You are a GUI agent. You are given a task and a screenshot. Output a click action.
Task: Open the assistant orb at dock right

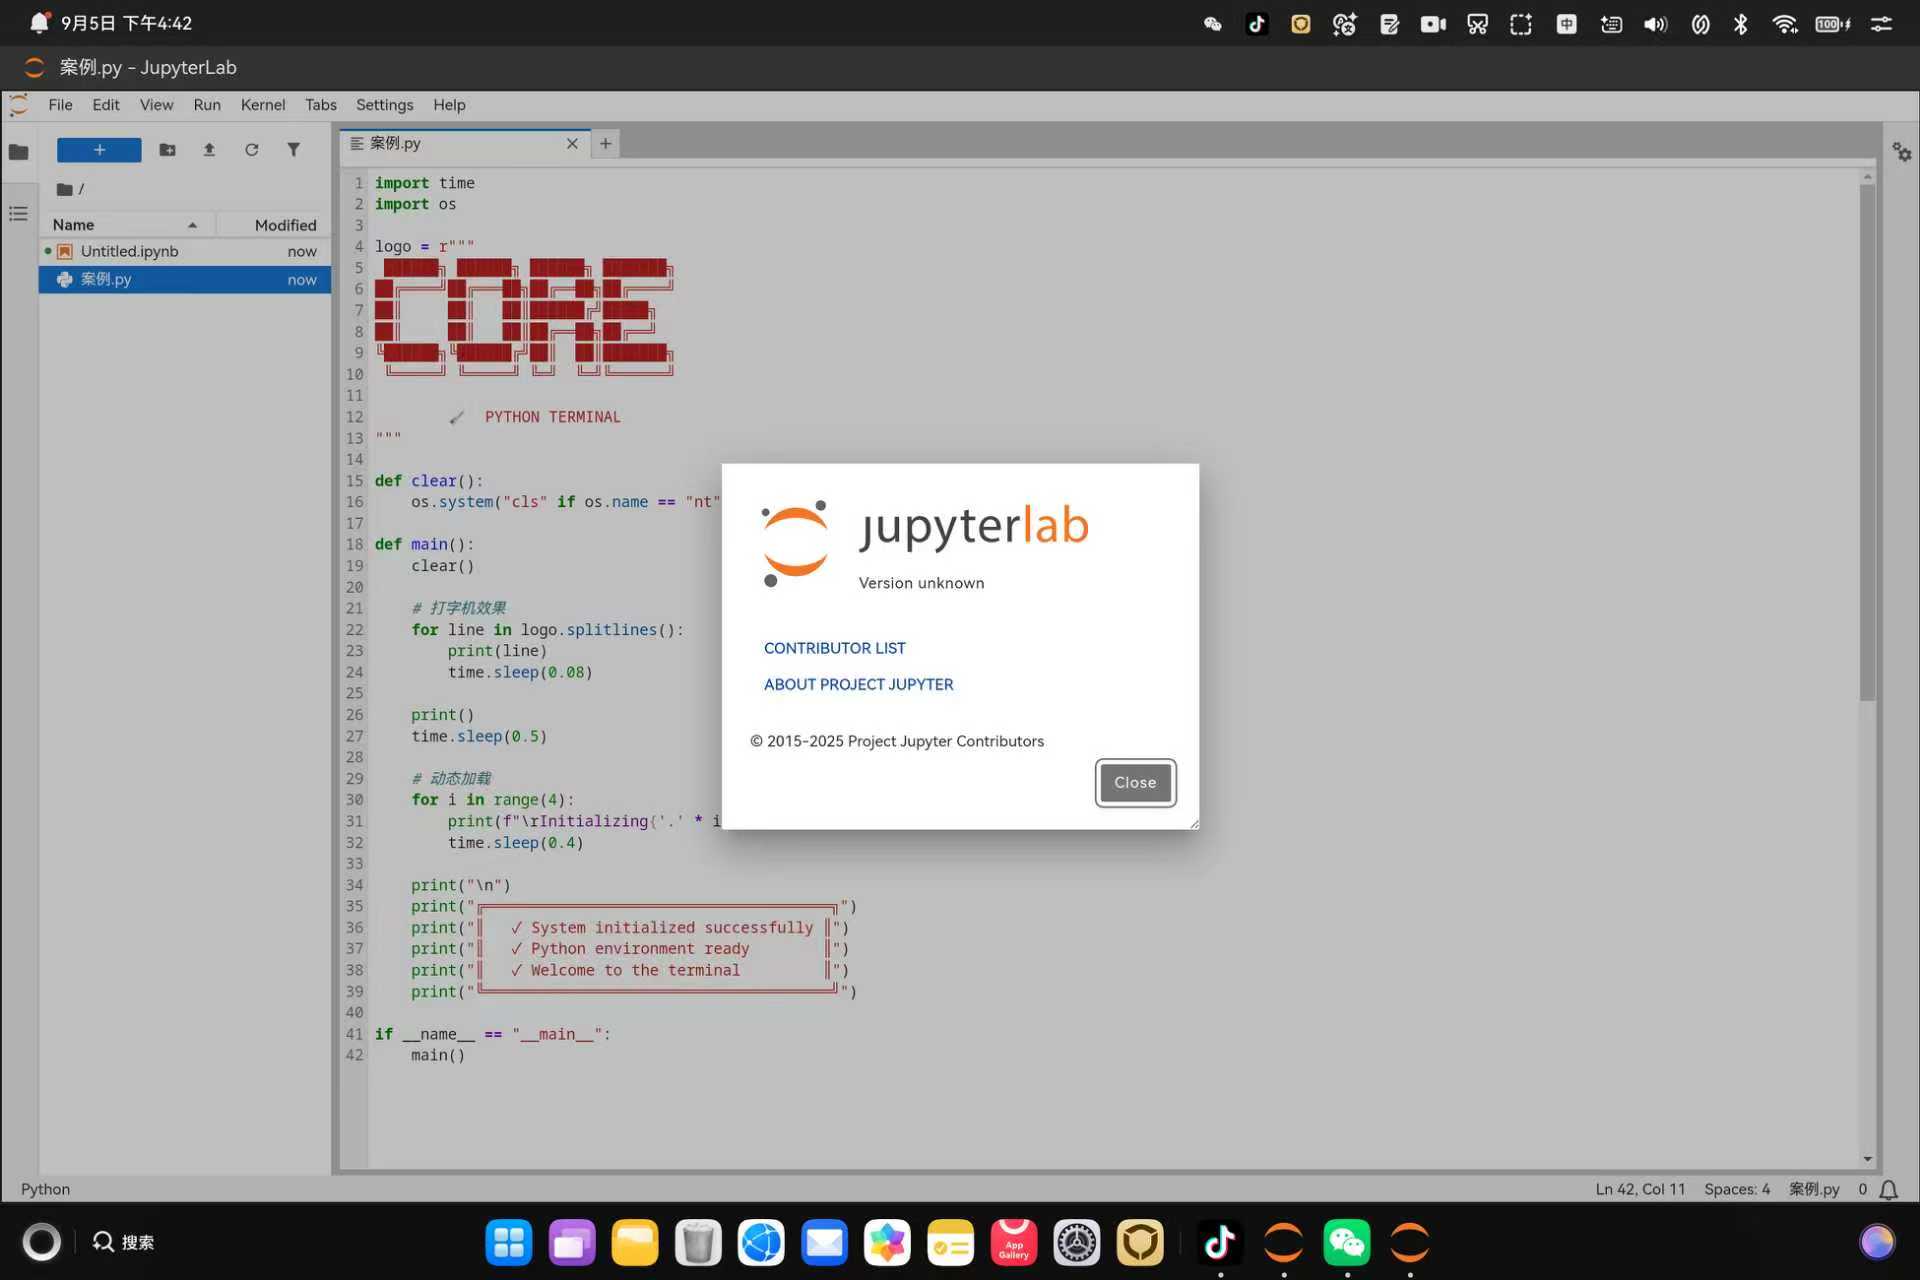(1877, 1243)
